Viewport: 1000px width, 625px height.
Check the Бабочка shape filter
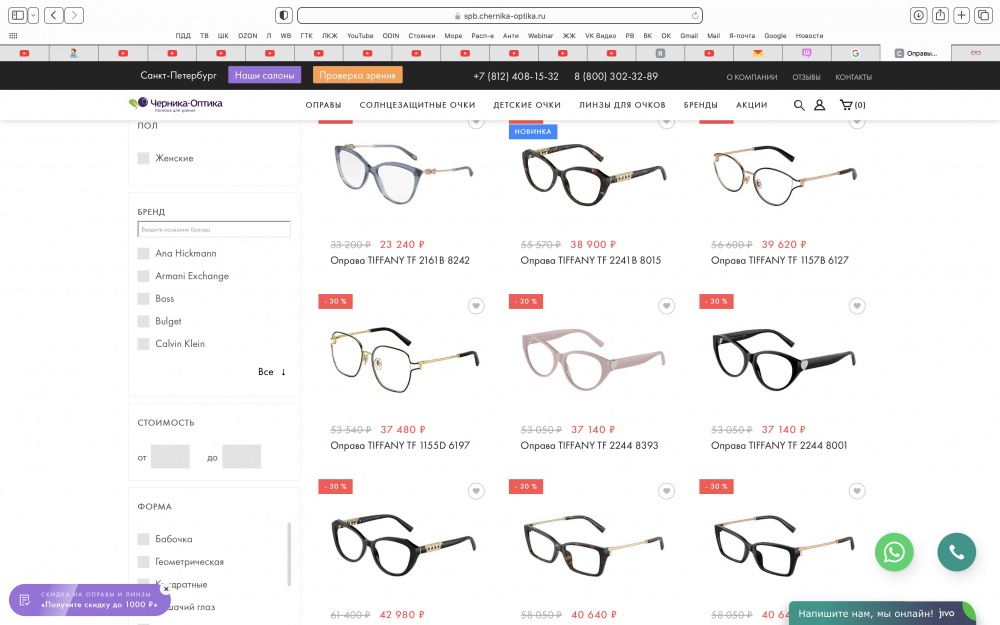143,539
